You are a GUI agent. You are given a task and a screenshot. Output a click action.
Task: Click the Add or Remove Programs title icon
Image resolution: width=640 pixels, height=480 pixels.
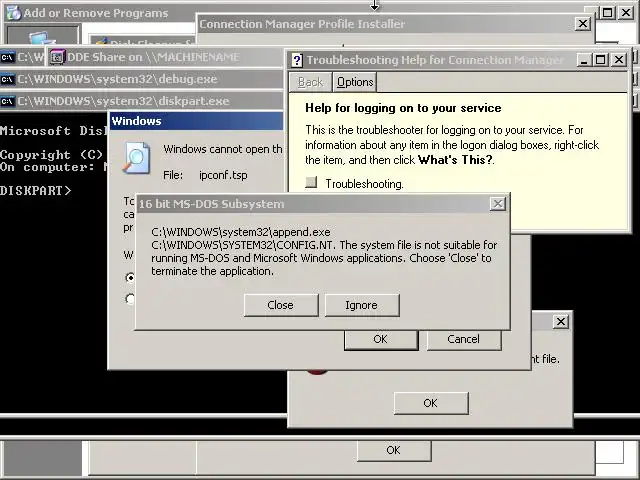(13, 13)
